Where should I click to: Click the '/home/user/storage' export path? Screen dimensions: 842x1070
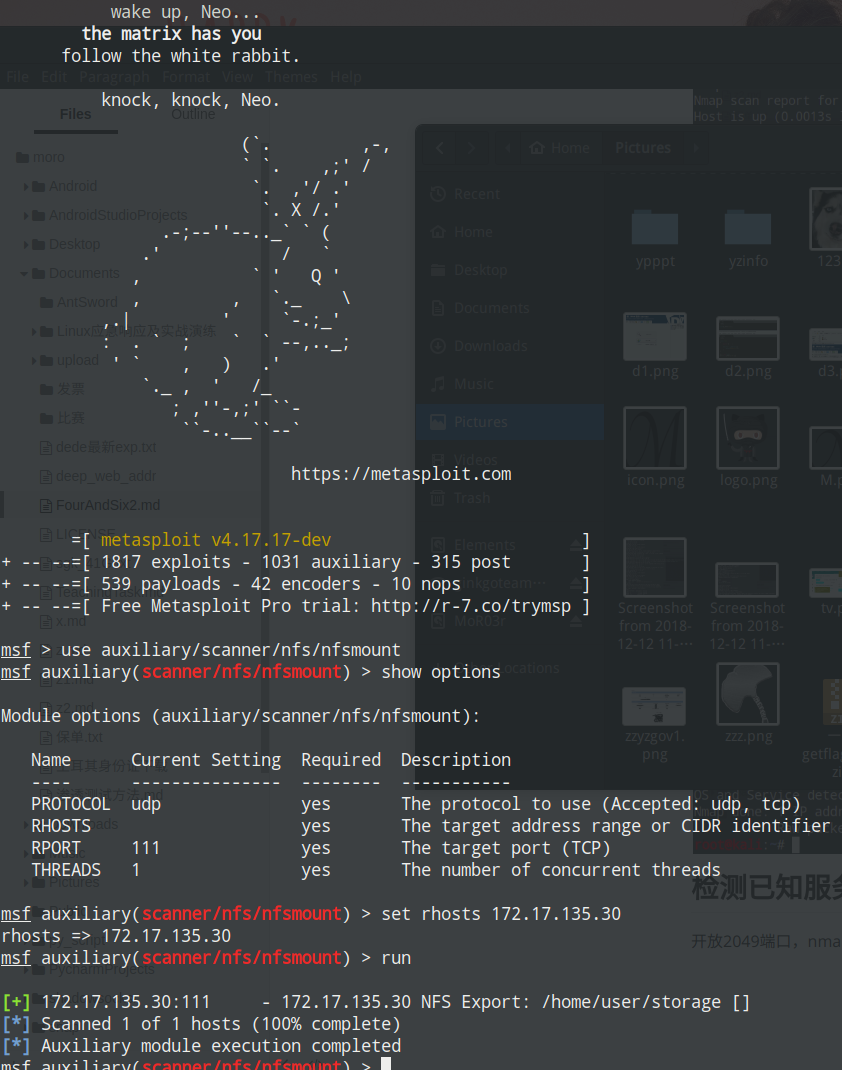[631, 1002]
